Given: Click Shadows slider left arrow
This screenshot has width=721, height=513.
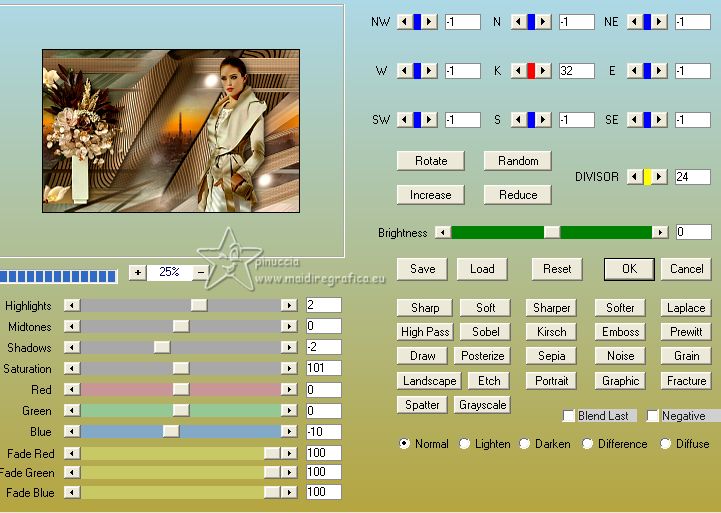Looking at the screenshot, I should click(72, 347).
